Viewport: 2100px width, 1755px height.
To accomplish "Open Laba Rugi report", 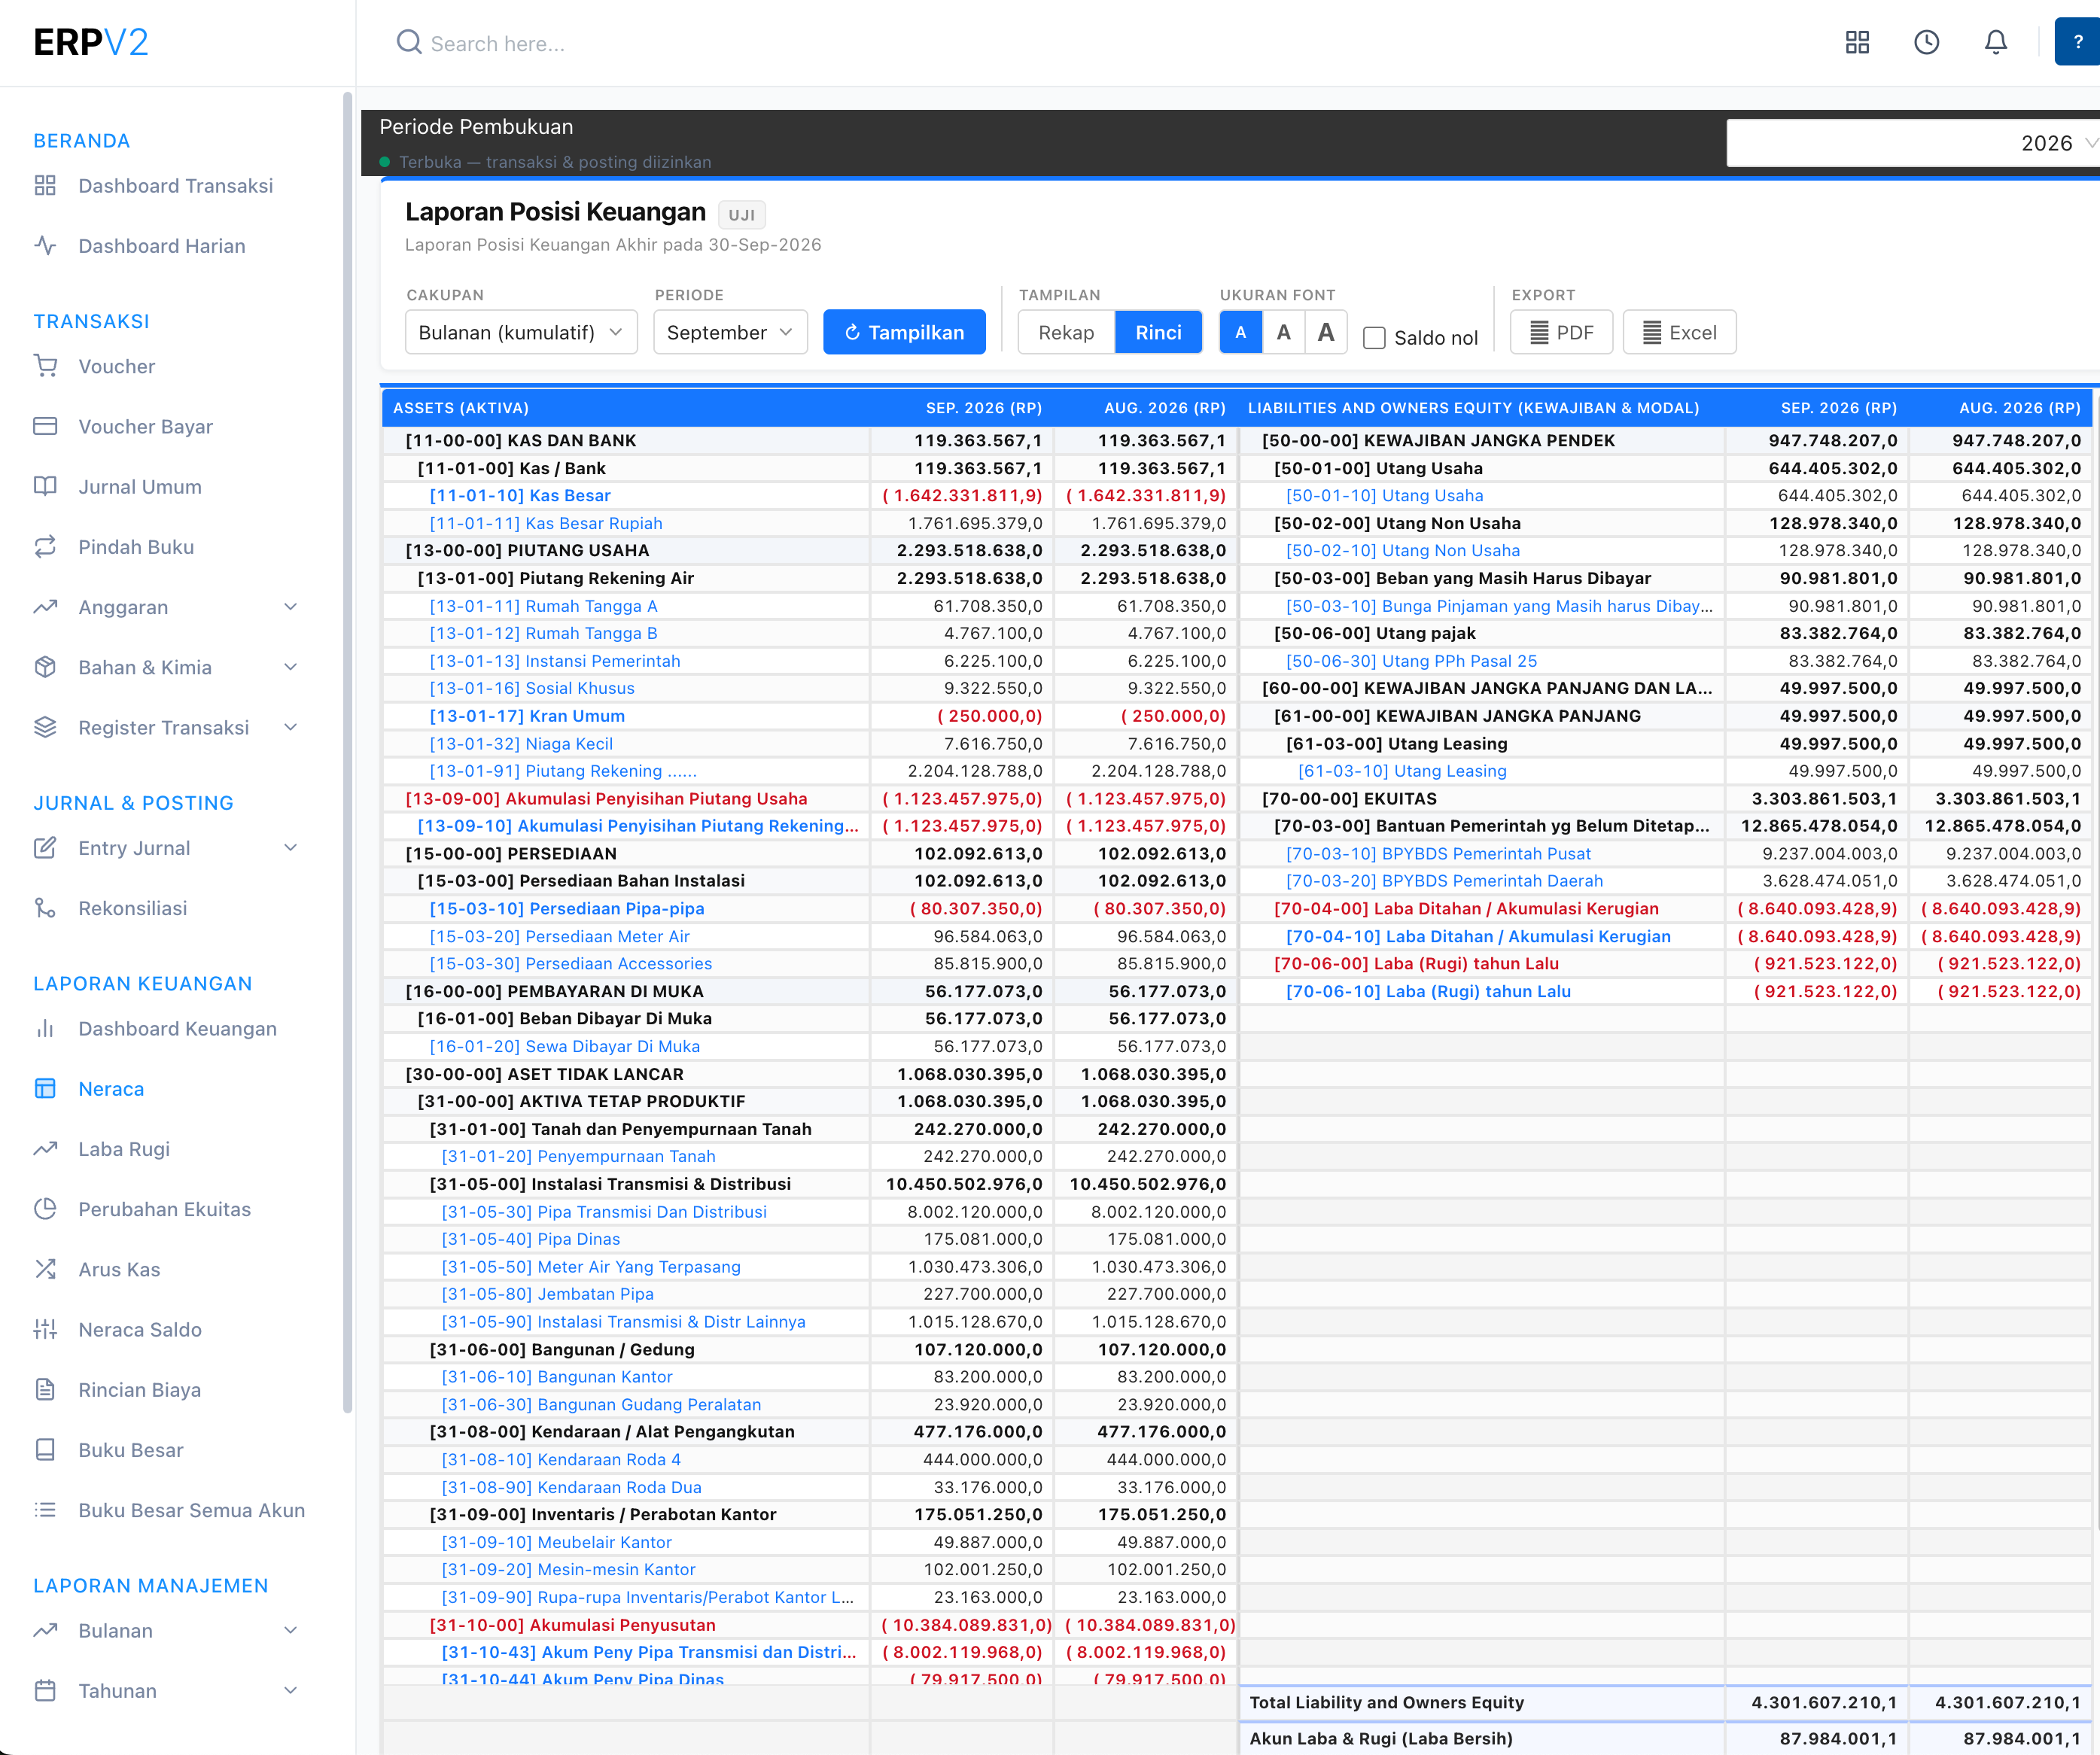I will click(124, 1149).
